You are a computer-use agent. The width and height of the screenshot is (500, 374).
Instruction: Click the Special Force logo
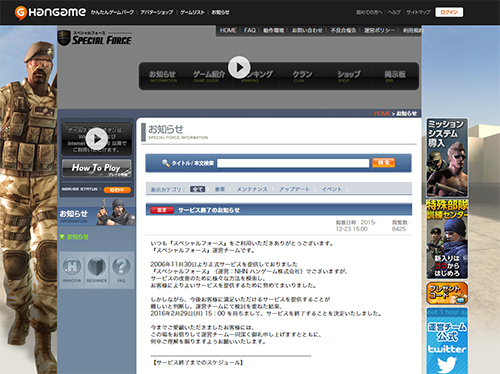point(95,38)
